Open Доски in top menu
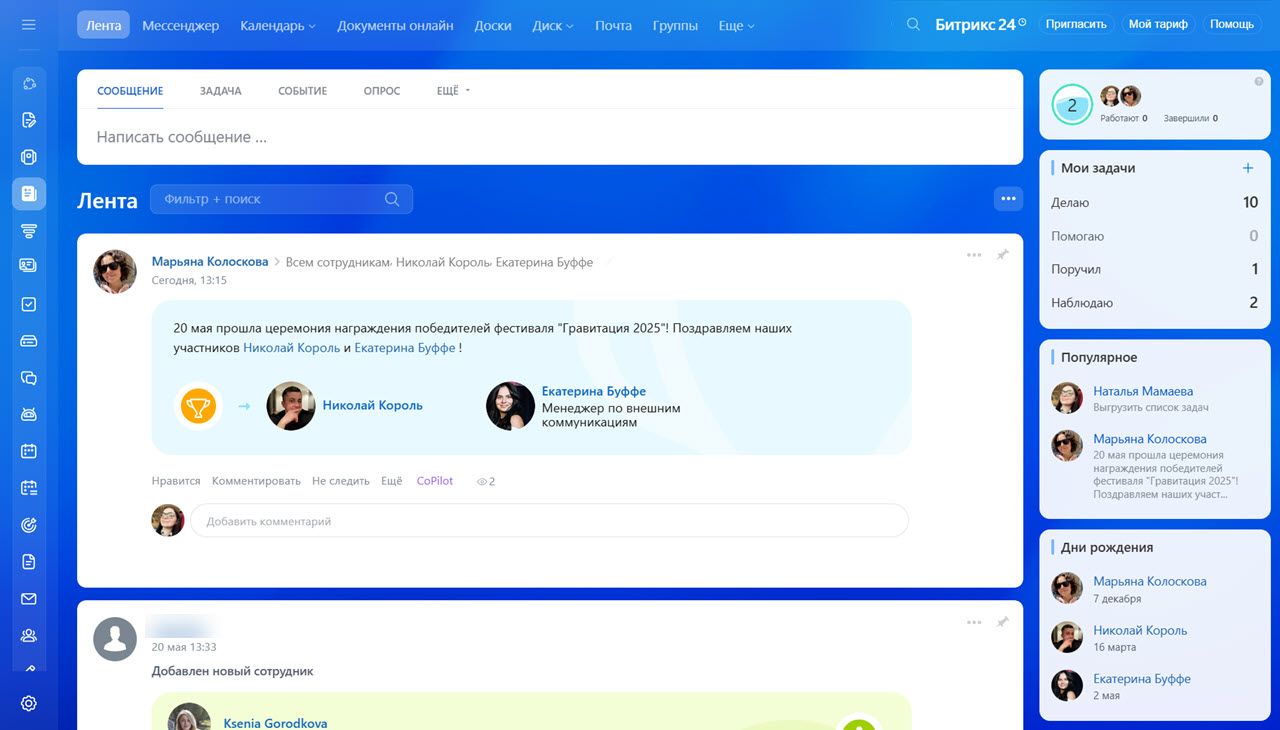1280x730 pixels. tap(493, 26)
